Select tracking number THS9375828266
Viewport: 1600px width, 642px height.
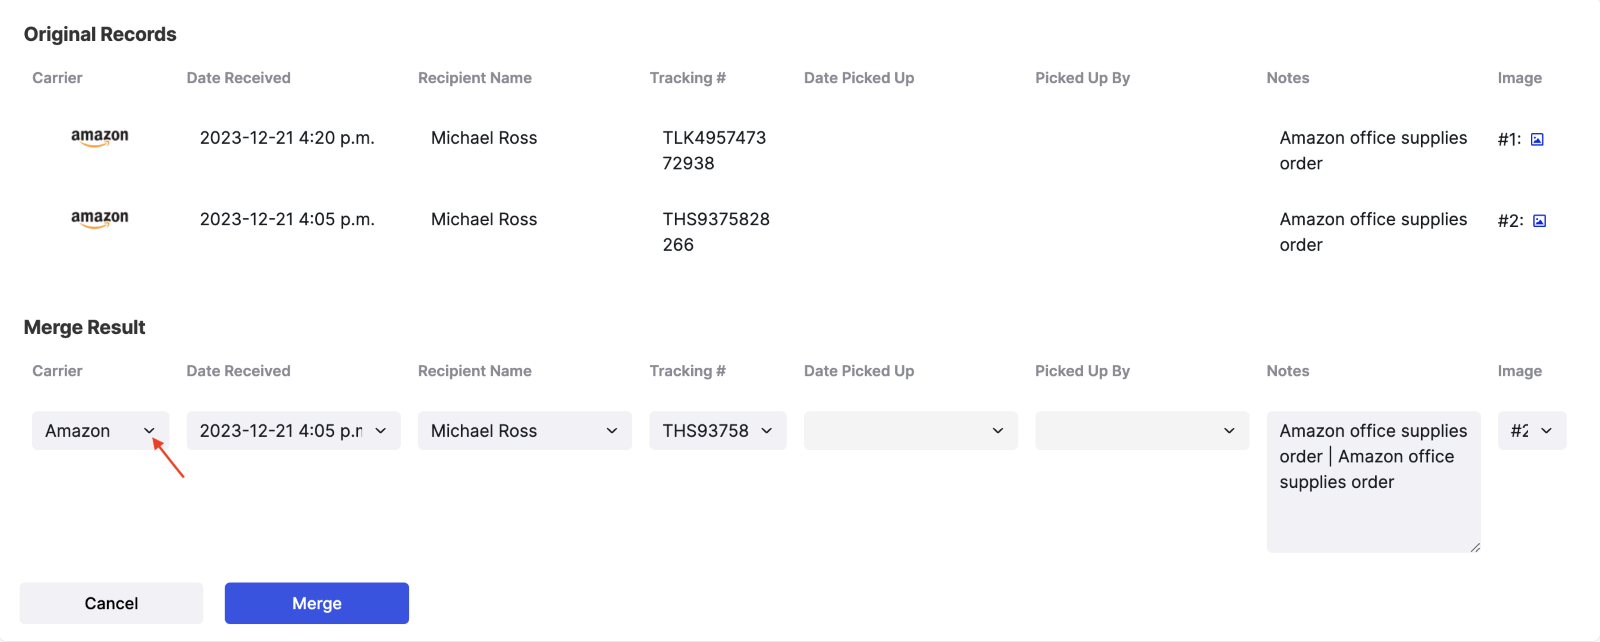pyautogui.click(x=716, y=232)
